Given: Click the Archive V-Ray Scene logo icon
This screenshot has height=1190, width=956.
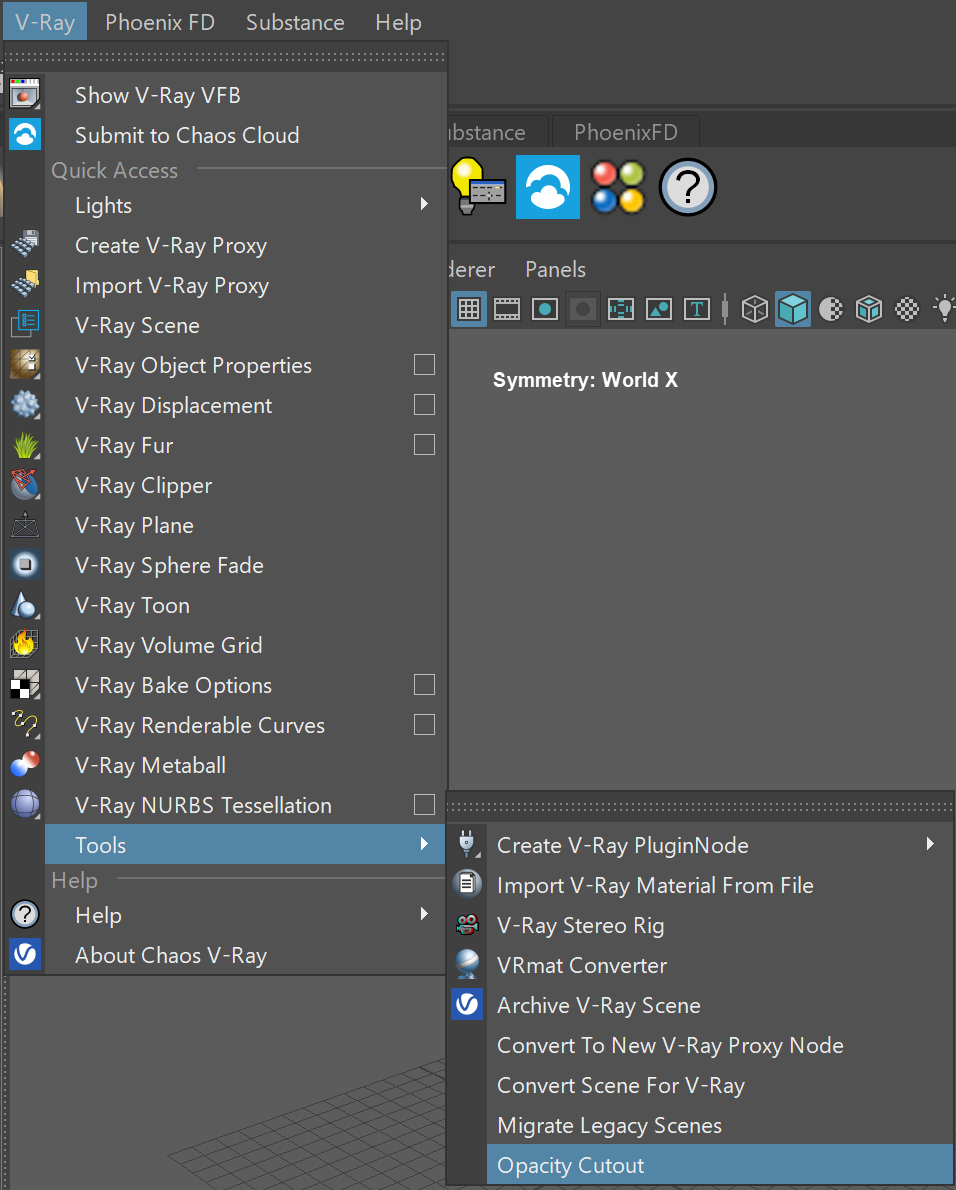Looking at the screenshot, I should pos(467,1005).
